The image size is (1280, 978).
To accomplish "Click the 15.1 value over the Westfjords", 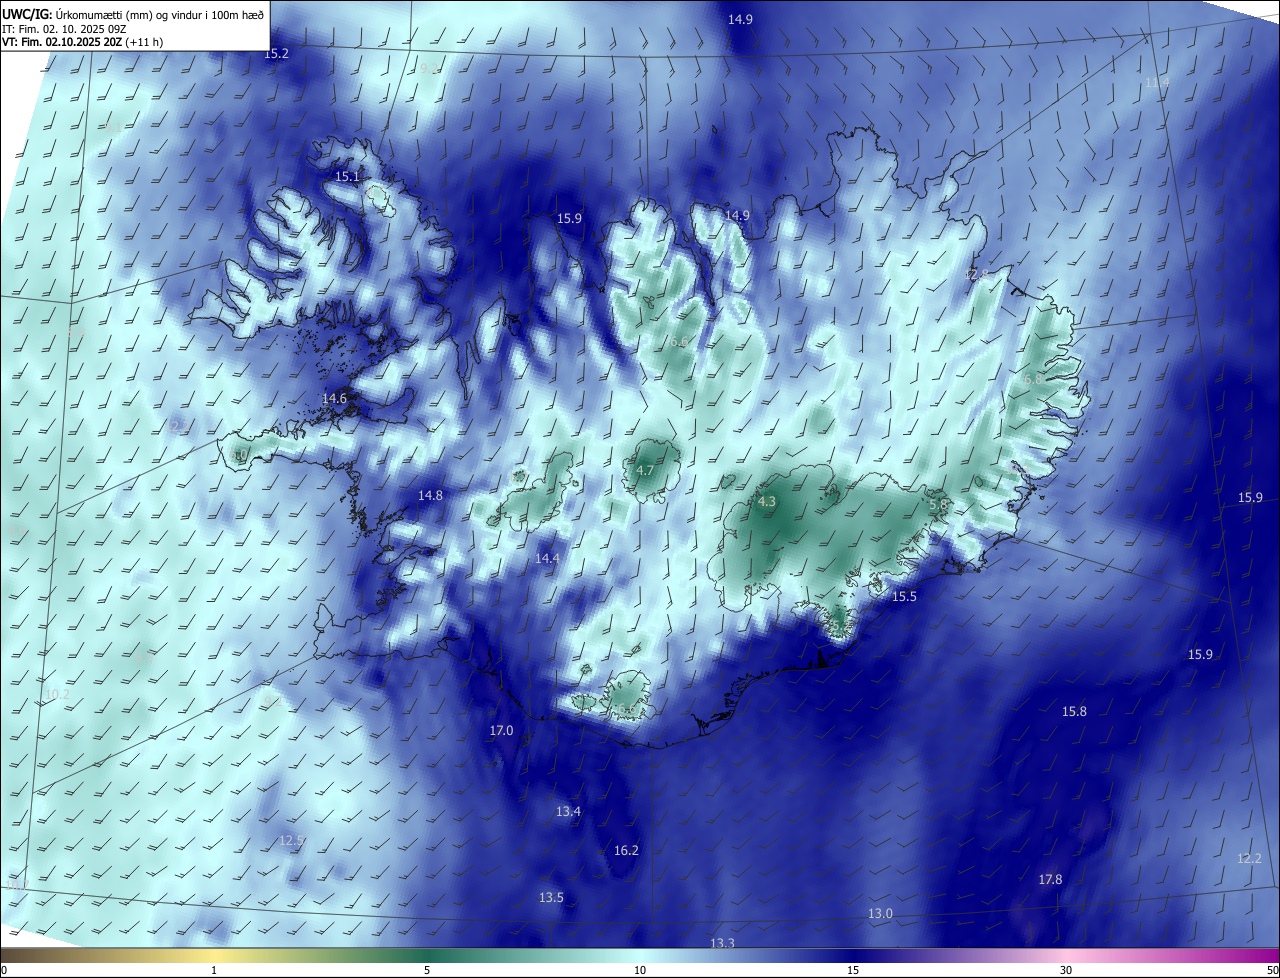I will click(x=347, y=176).
